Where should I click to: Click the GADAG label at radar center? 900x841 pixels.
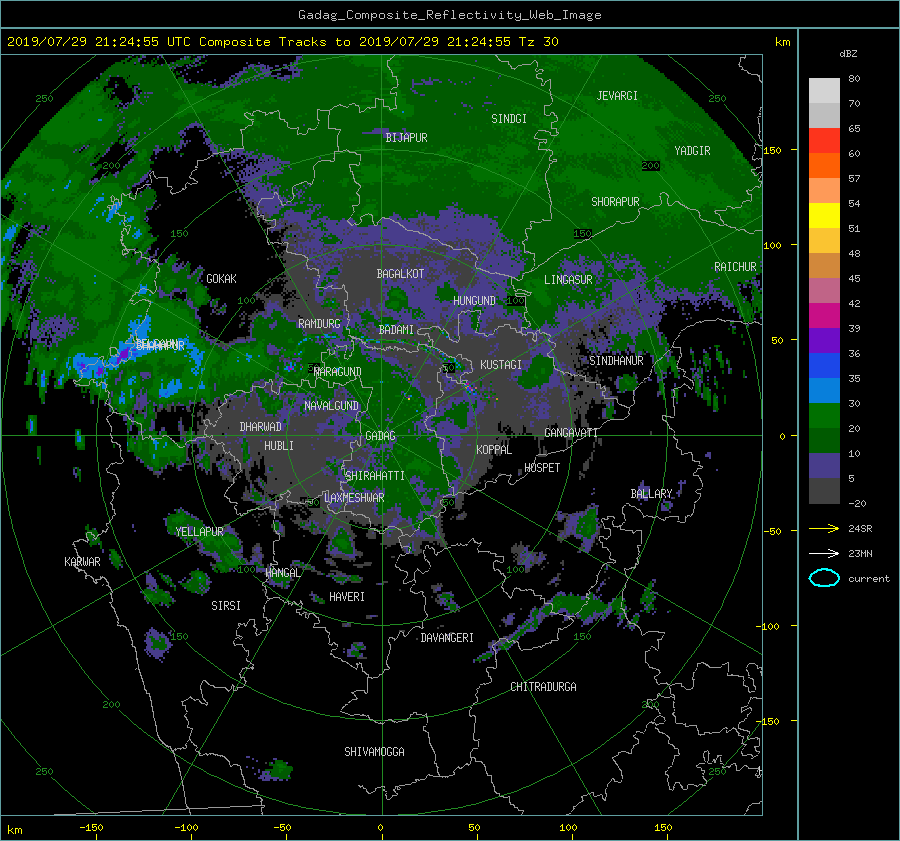(381, 436)
